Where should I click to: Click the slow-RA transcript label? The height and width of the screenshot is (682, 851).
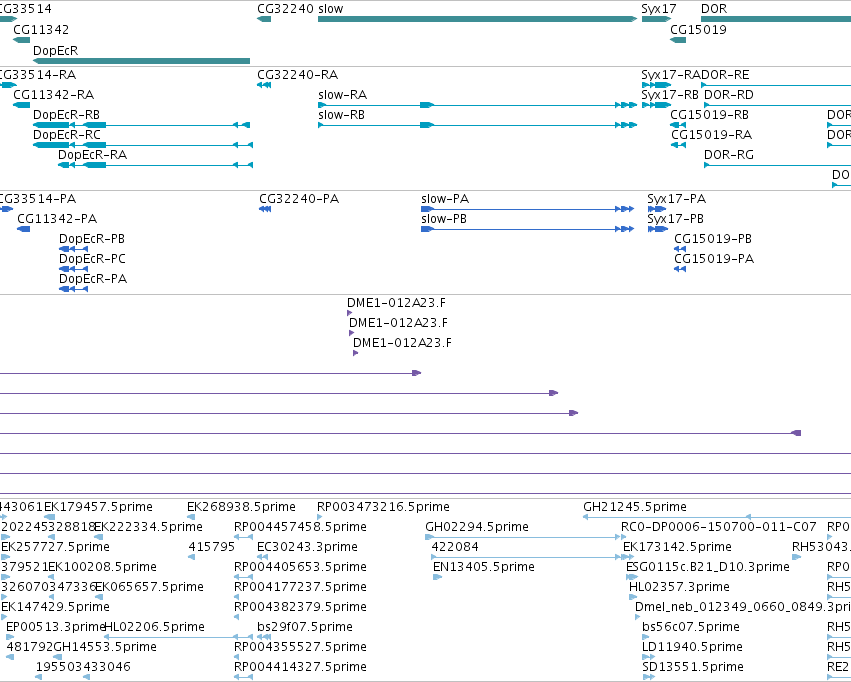[x=342, y=95]
